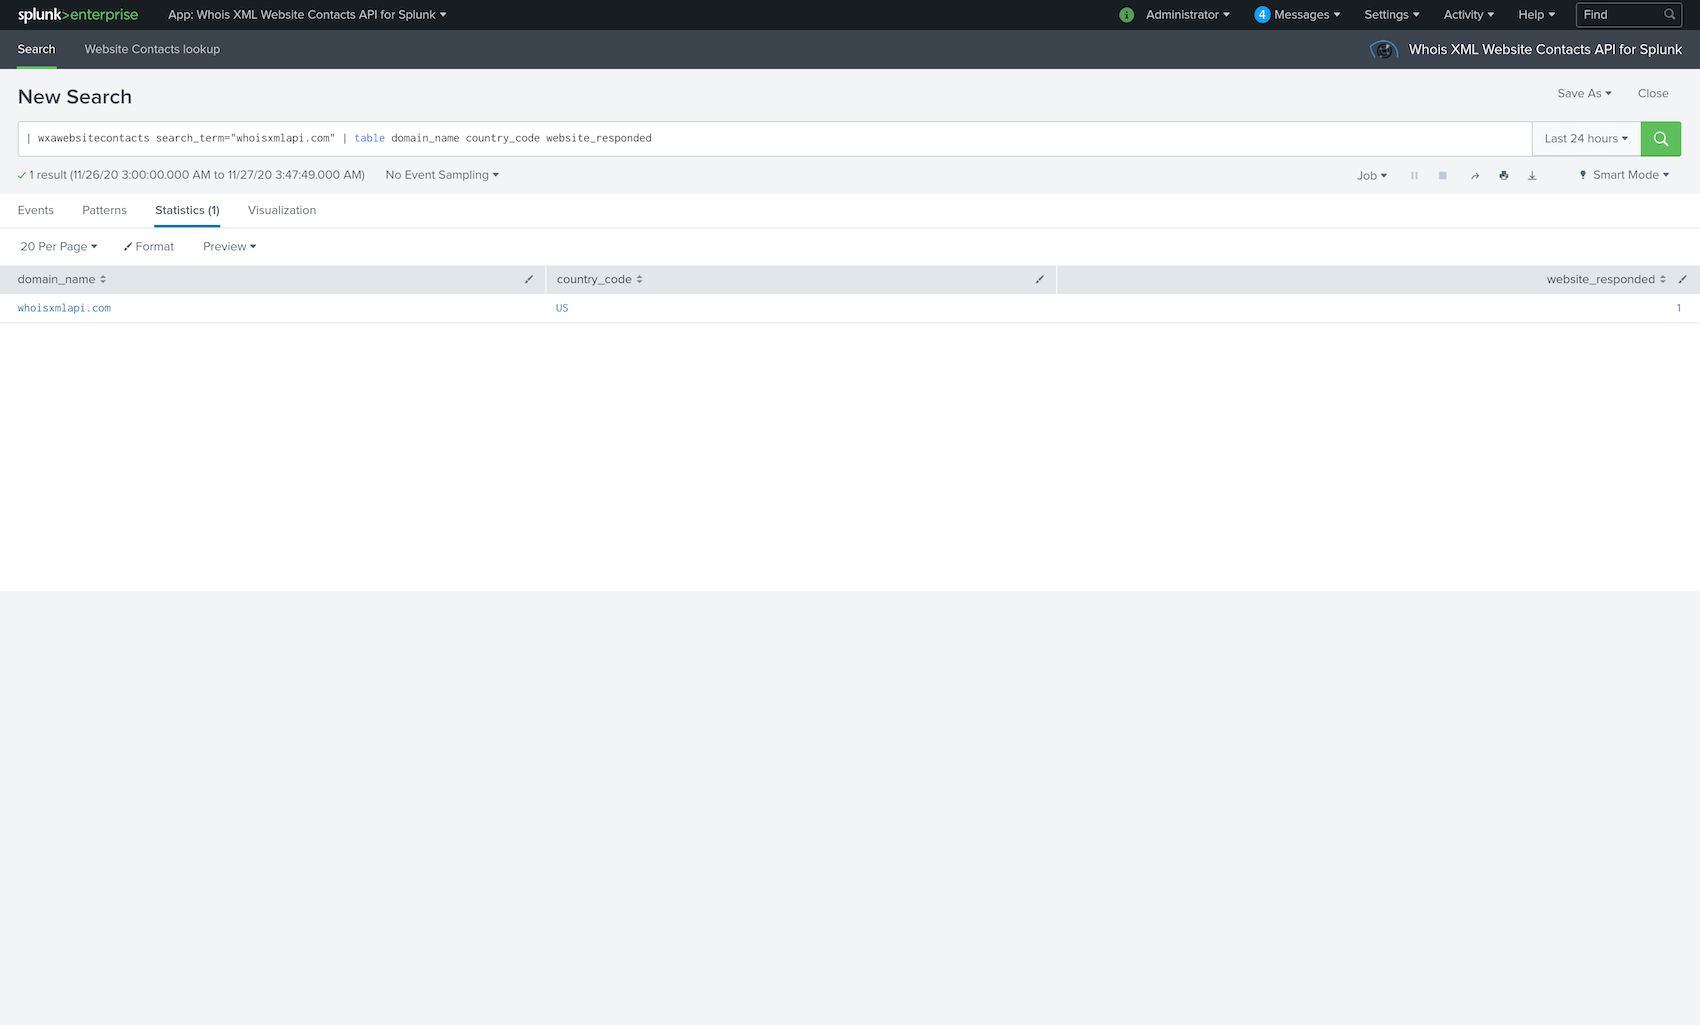Viewport: 1700px width, 1025px height.
Task: Click website_responded value 1
Action: coord(1679,308)
